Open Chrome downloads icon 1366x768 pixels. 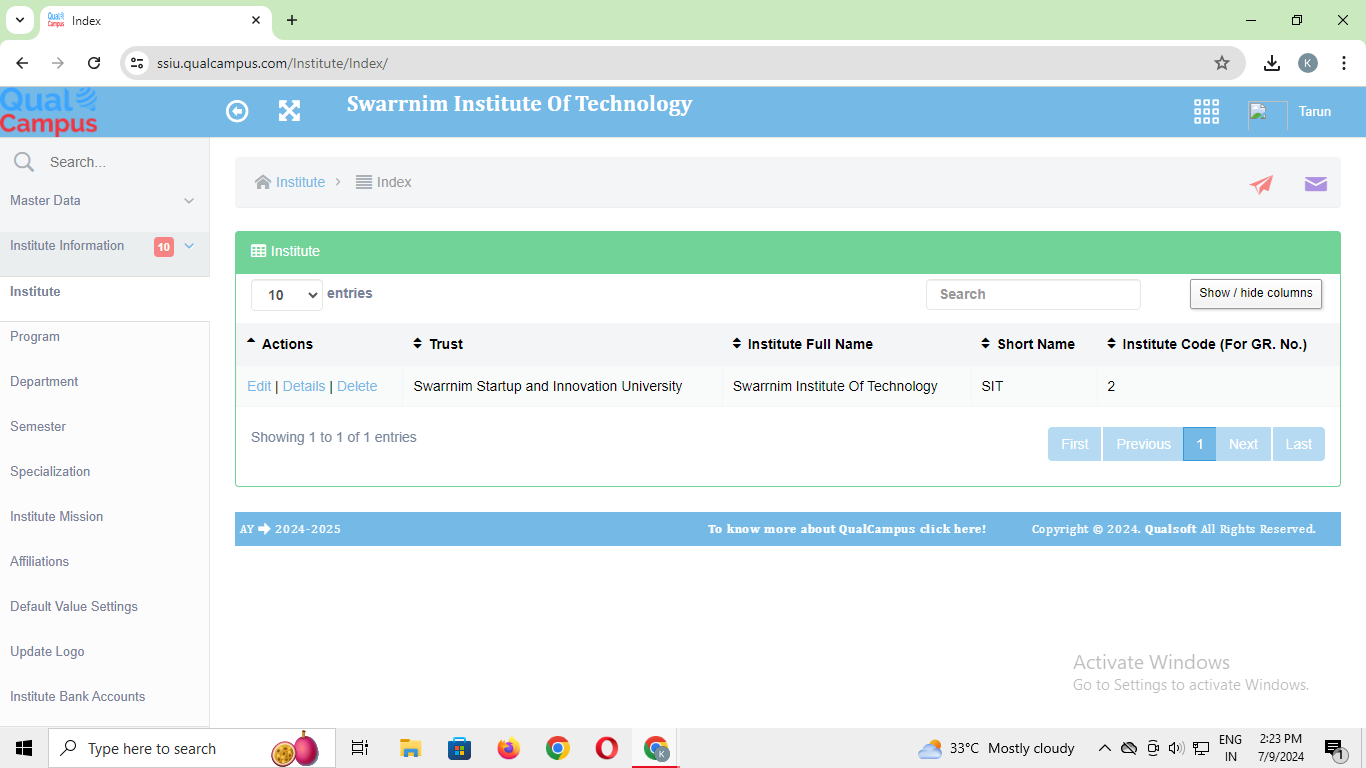tap(1272, 63)
